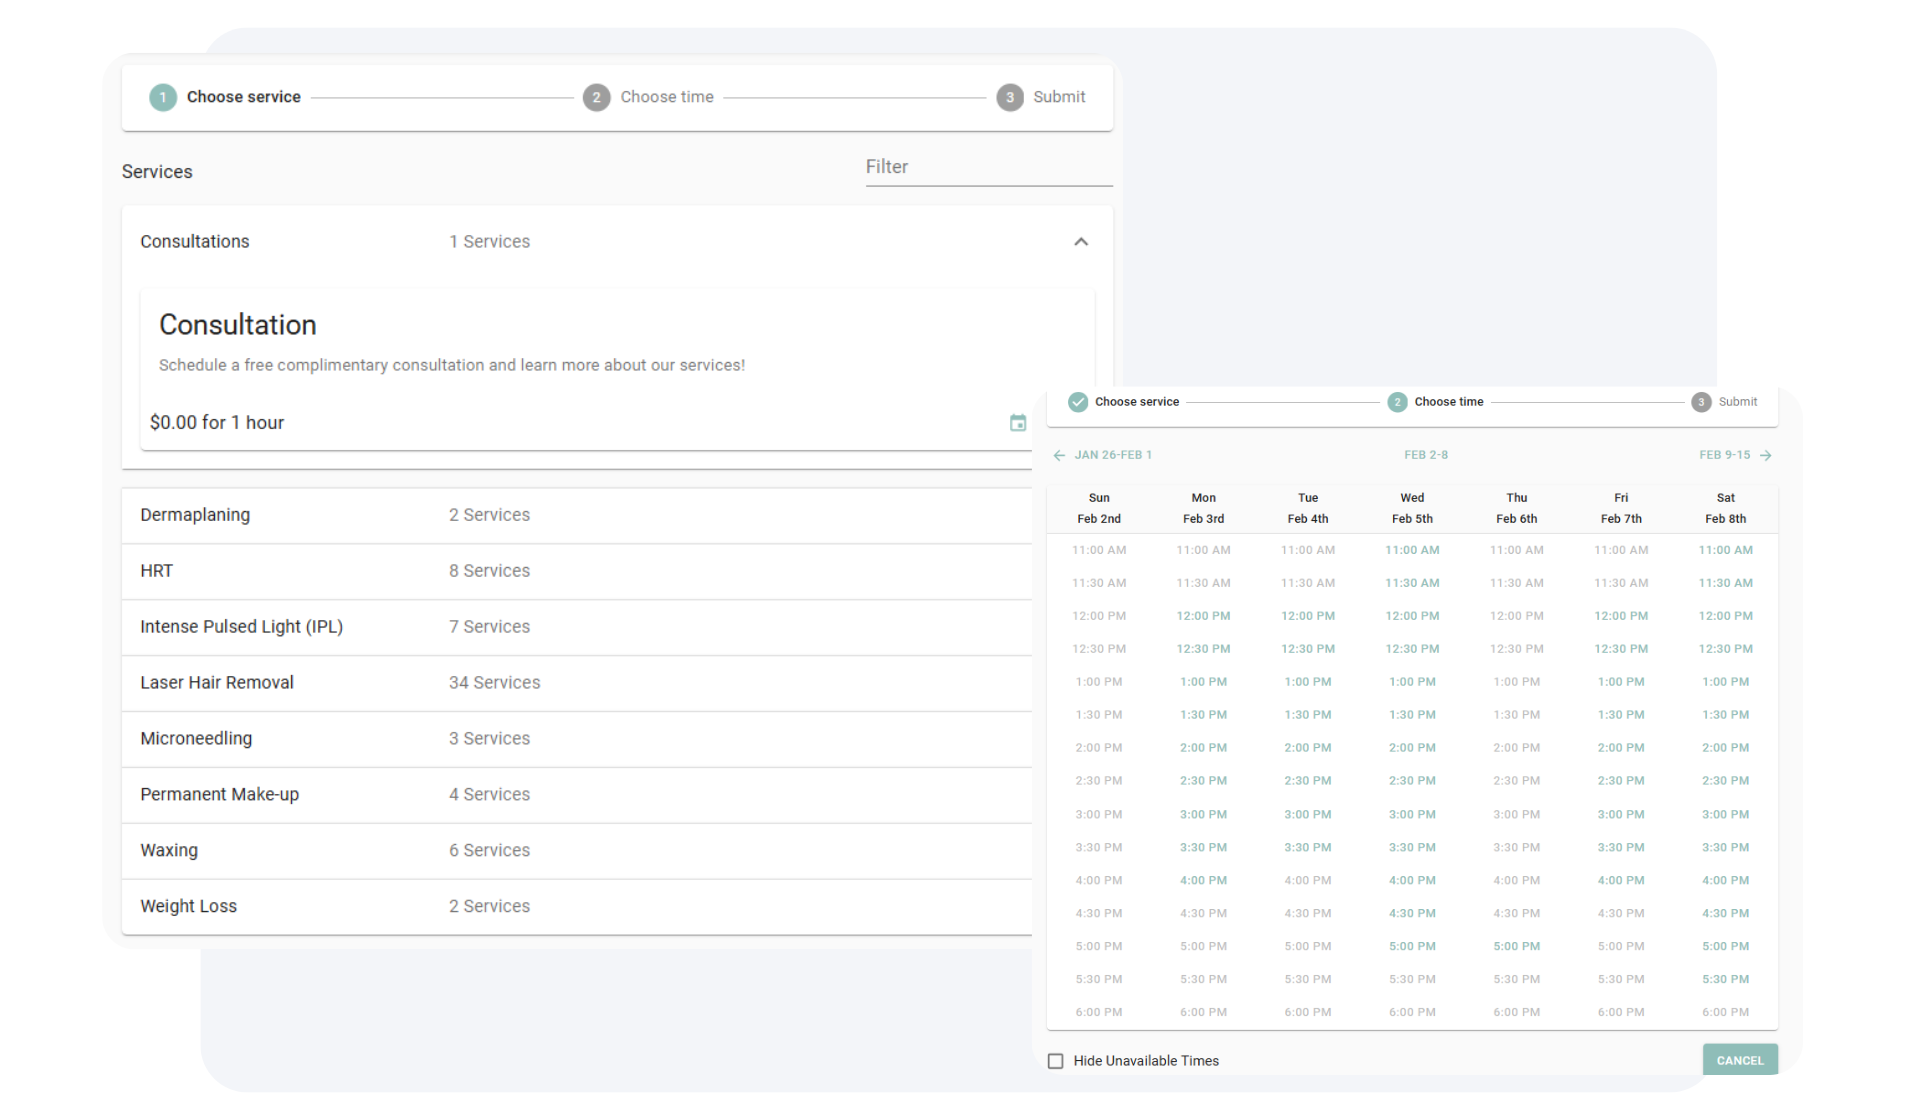Select Wednesday Feb 5th 5:00 PM slot
This screenshot has width=1920, height=1120.
[1412, 946]
